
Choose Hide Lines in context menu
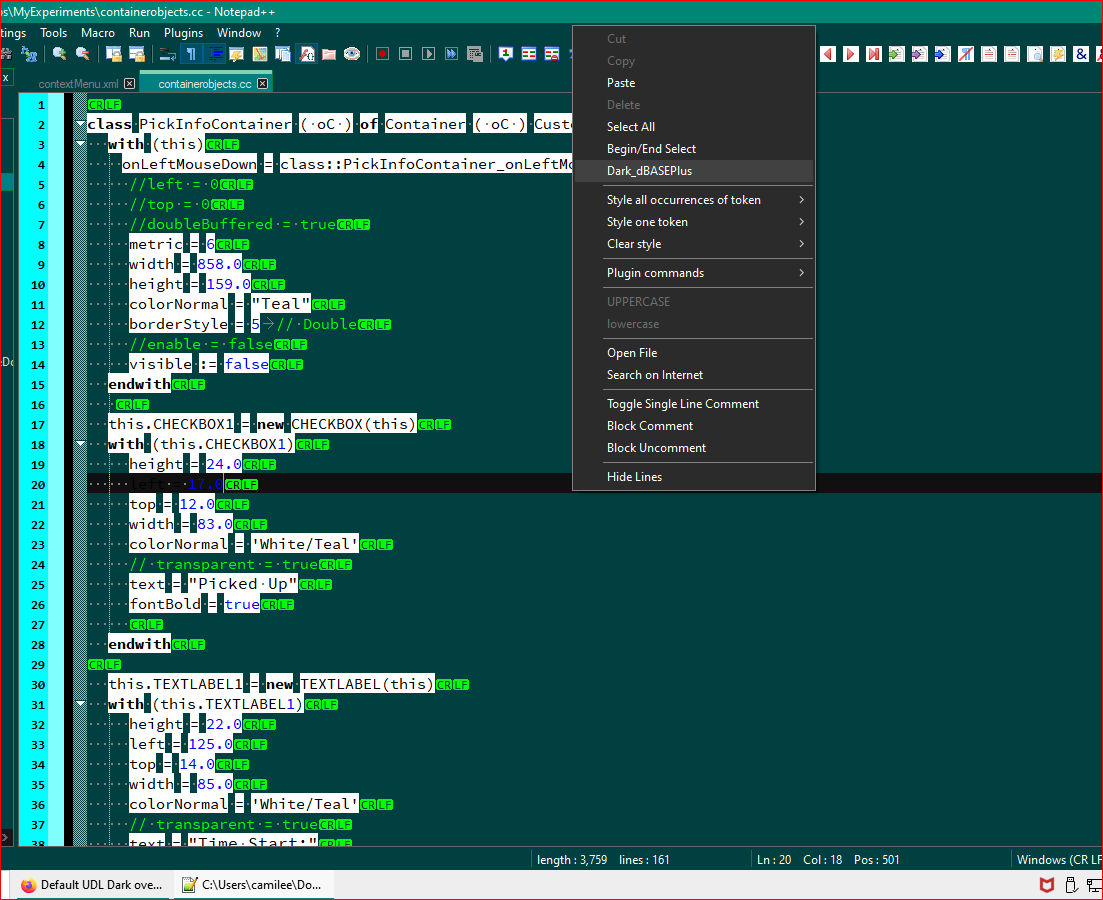coord(694,477)
